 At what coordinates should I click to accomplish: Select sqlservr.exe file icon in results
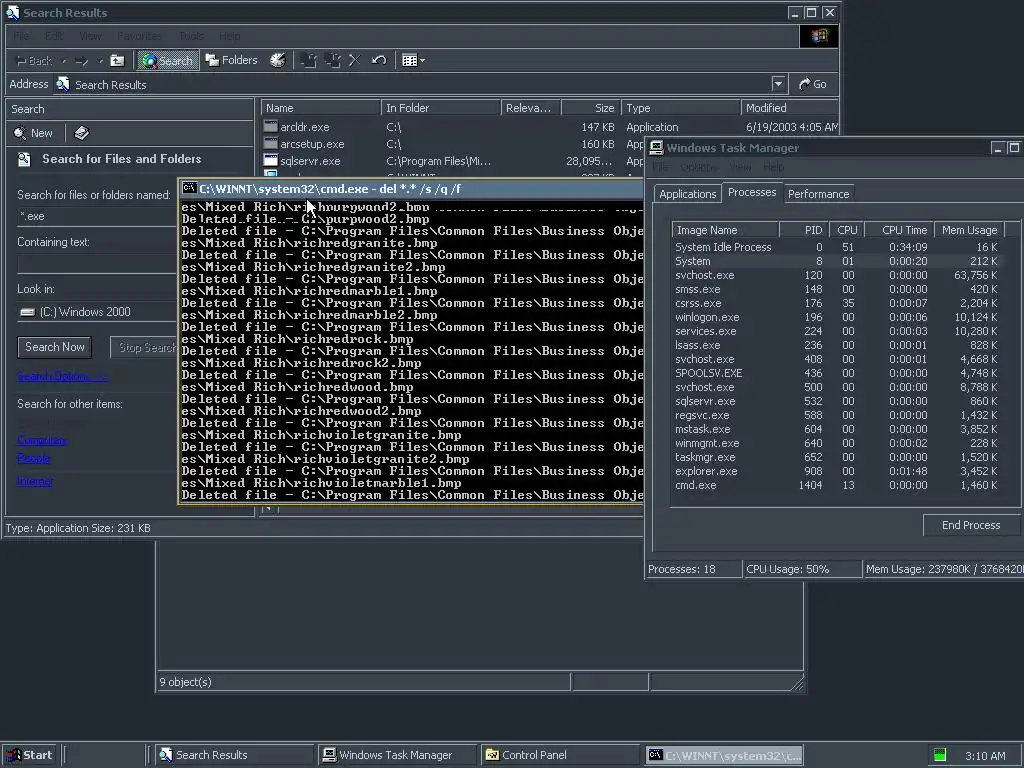pos(271,161)
